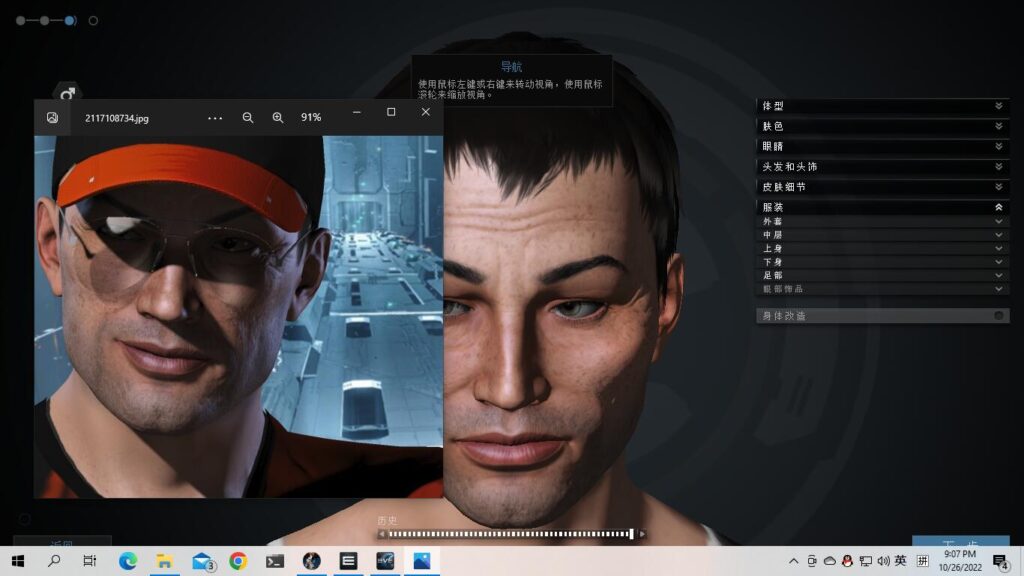Viewport: 1024px width, 576px height.
Task: Open the photo viewer more options menu
Action: (215, 117)
